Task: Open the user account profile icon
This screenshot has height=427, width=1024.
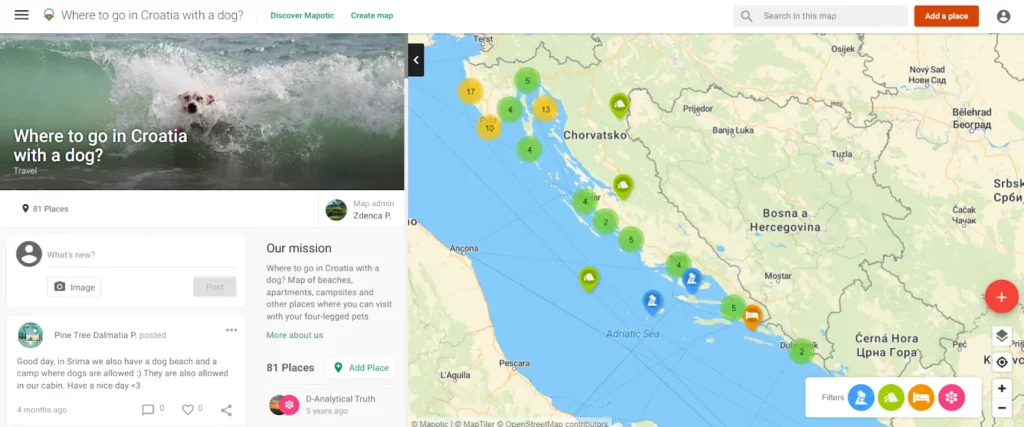Action: [1004, 16]
